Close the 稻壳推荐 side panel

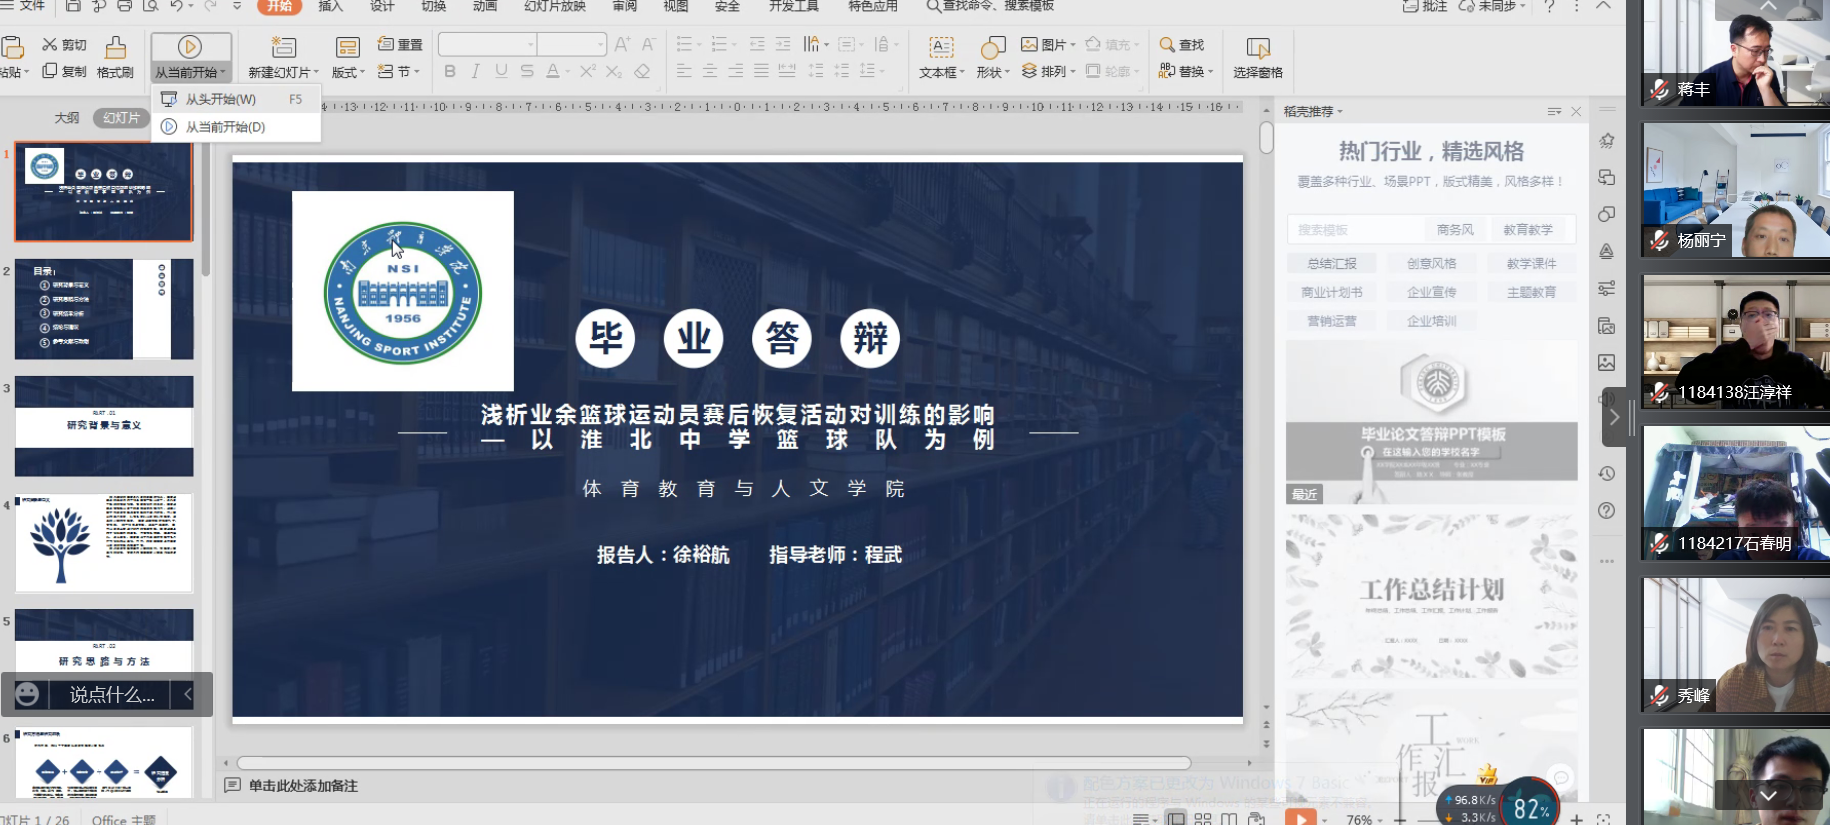pos(1576,112)
